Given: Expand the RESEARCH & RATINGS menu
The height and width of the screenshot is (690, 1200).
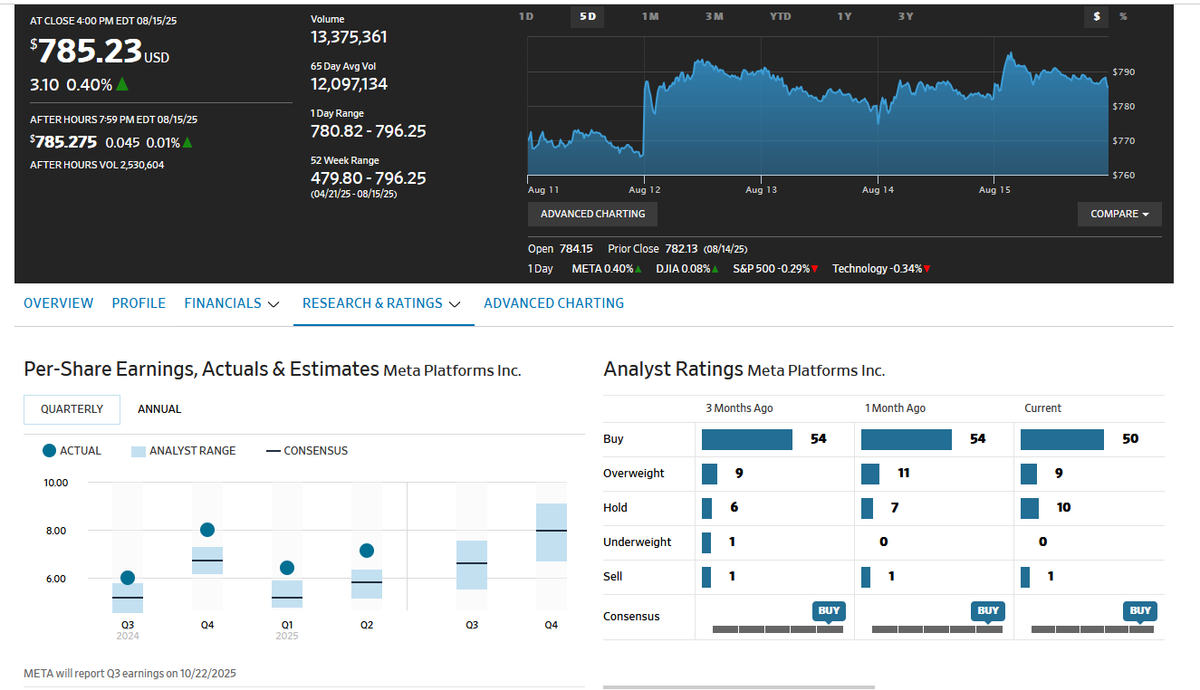Looking at the screenshot, I should pyautogui.click(x=383, y=303).
